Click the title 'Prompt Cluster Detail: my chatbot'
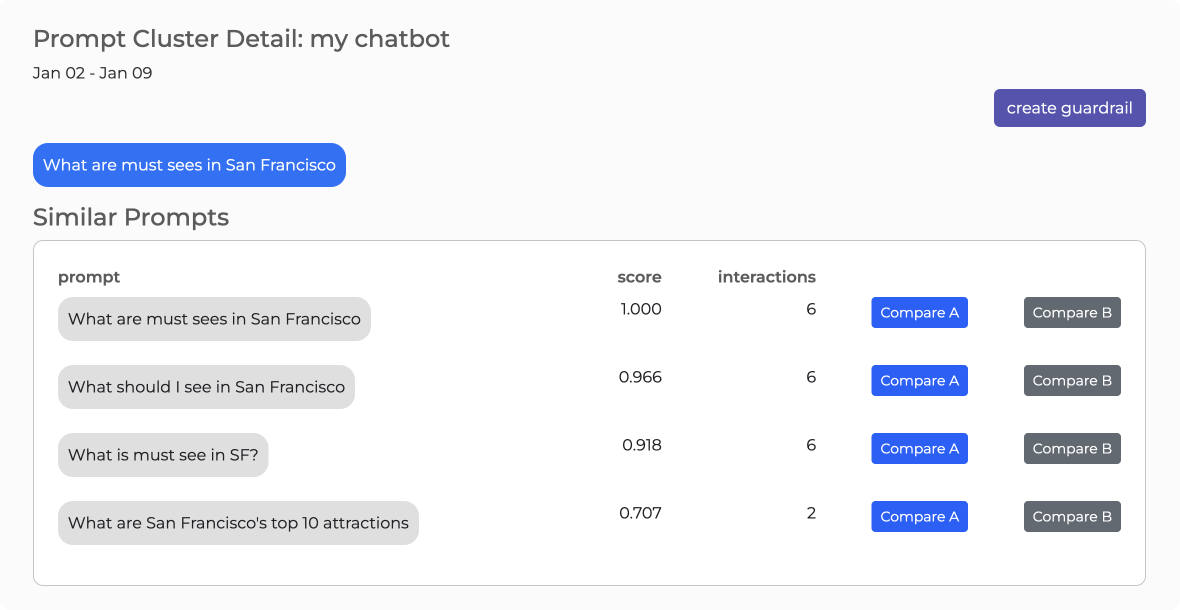This screenshot has width=1180, height=610. [241, 39]
